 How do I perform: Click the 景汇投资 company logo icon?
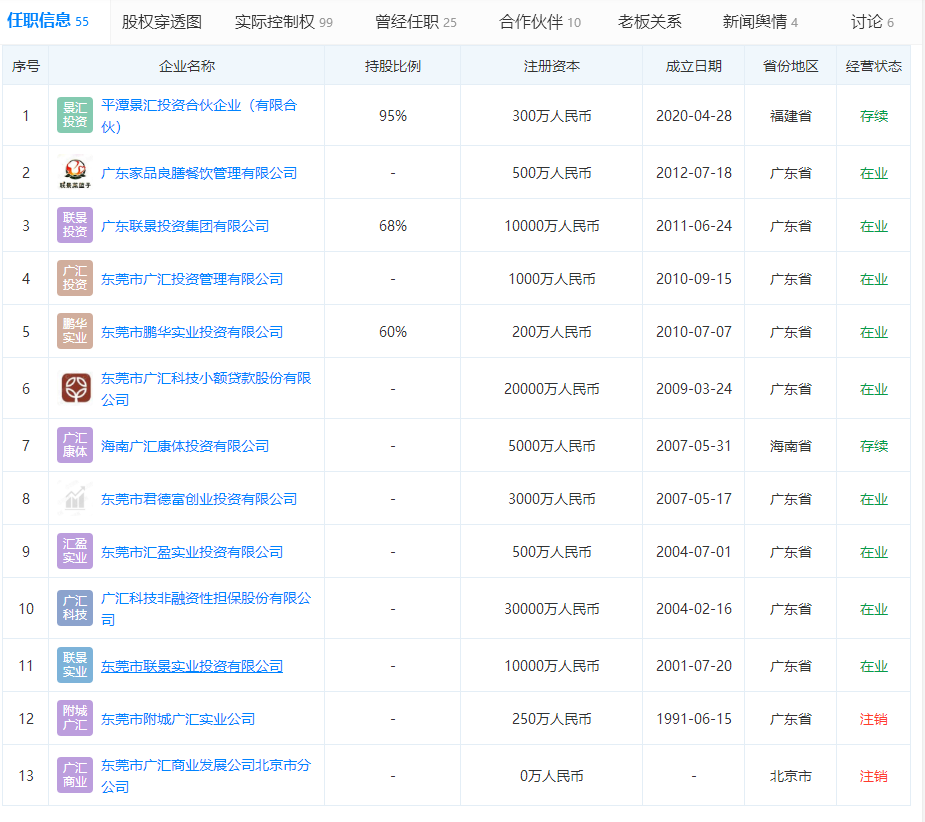[x=75, y=115]
